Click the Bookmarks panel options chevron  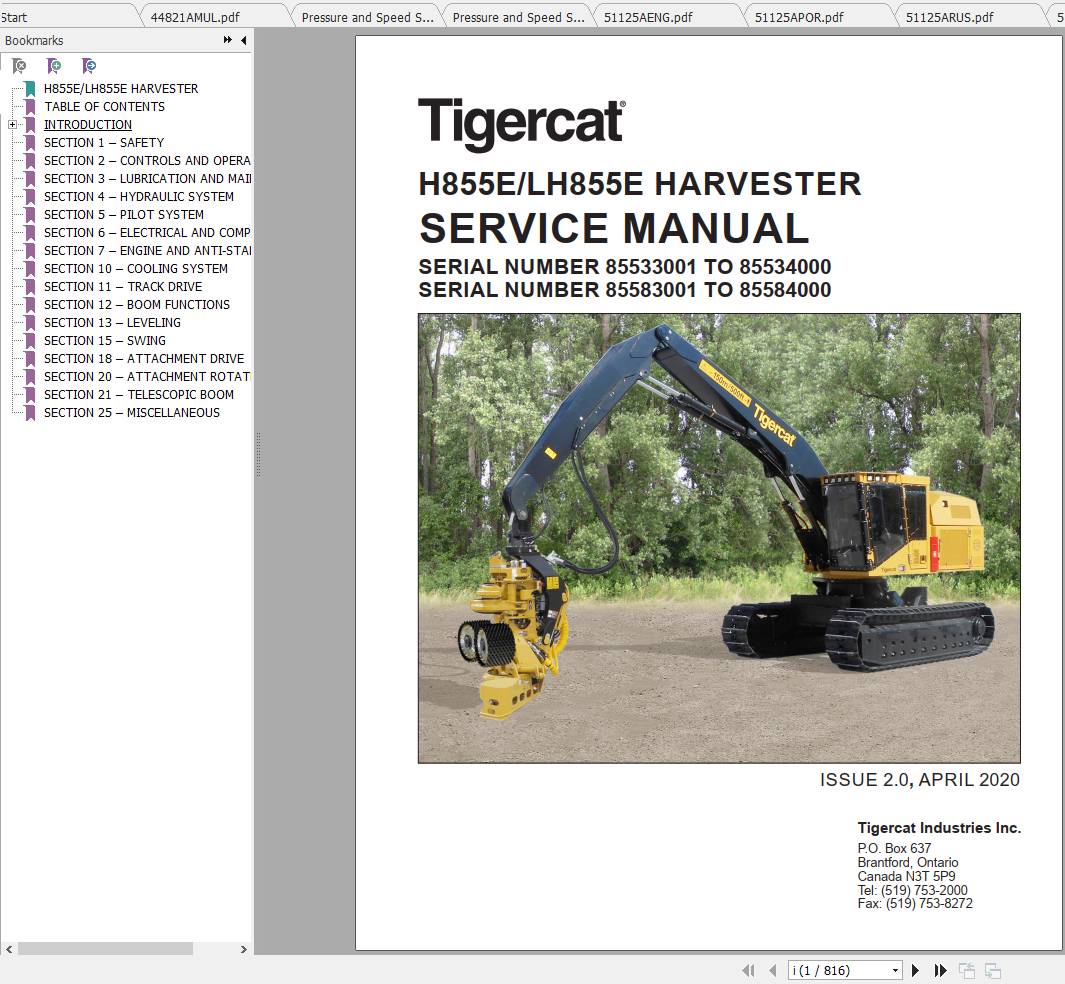point(228,41)
